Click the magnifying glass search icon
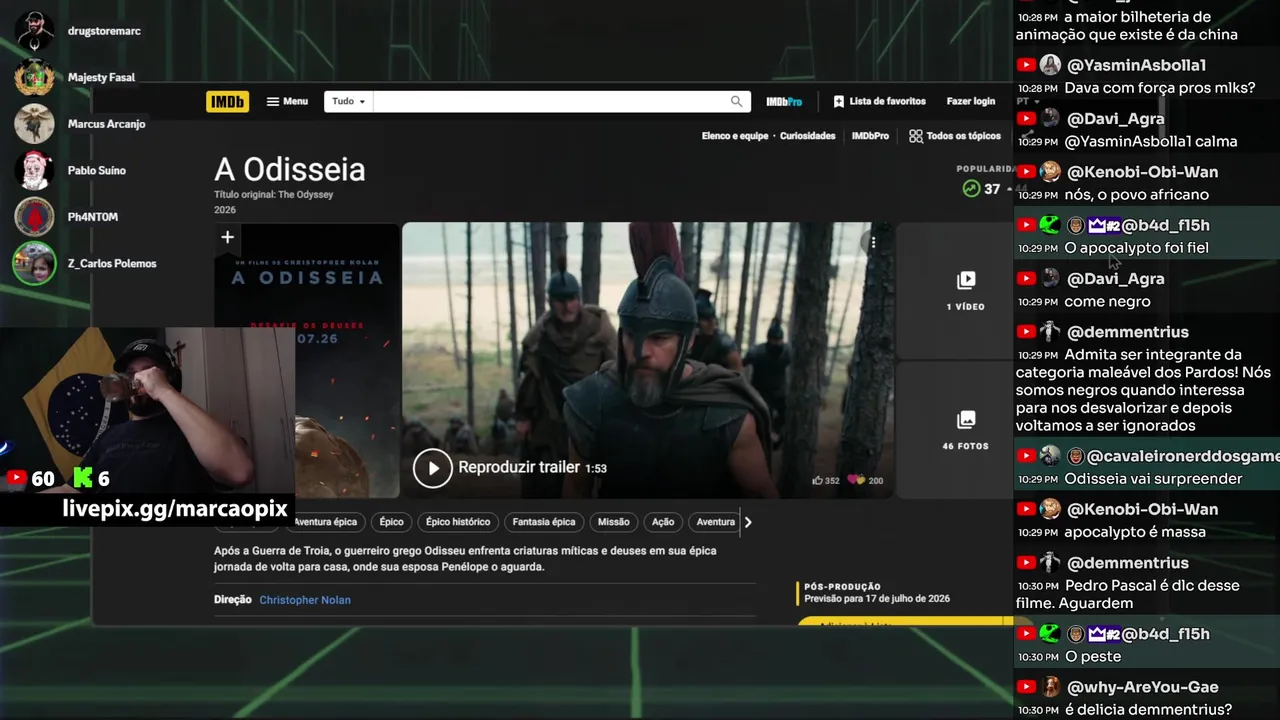This screenshot has width=1280, height=720. (737, 101)
